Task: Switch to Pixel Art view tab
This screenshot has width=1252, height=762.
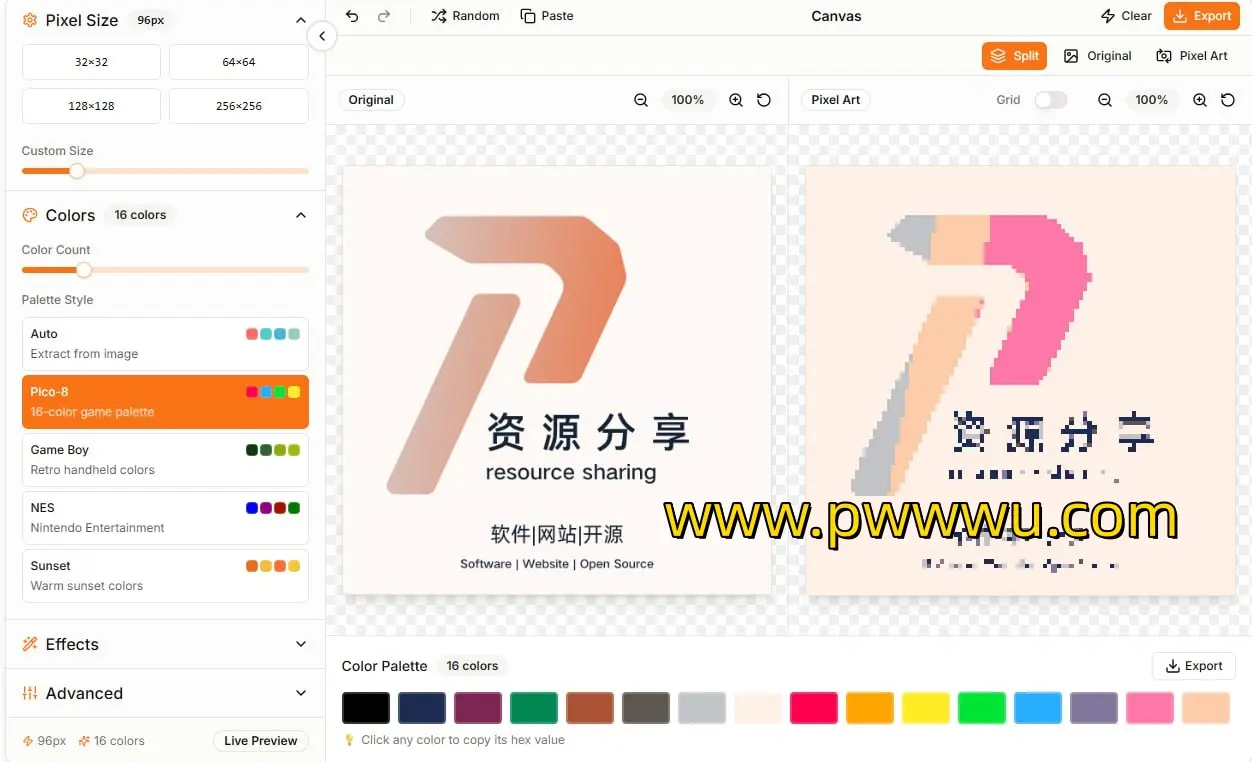Action: tap(1192, 56)
